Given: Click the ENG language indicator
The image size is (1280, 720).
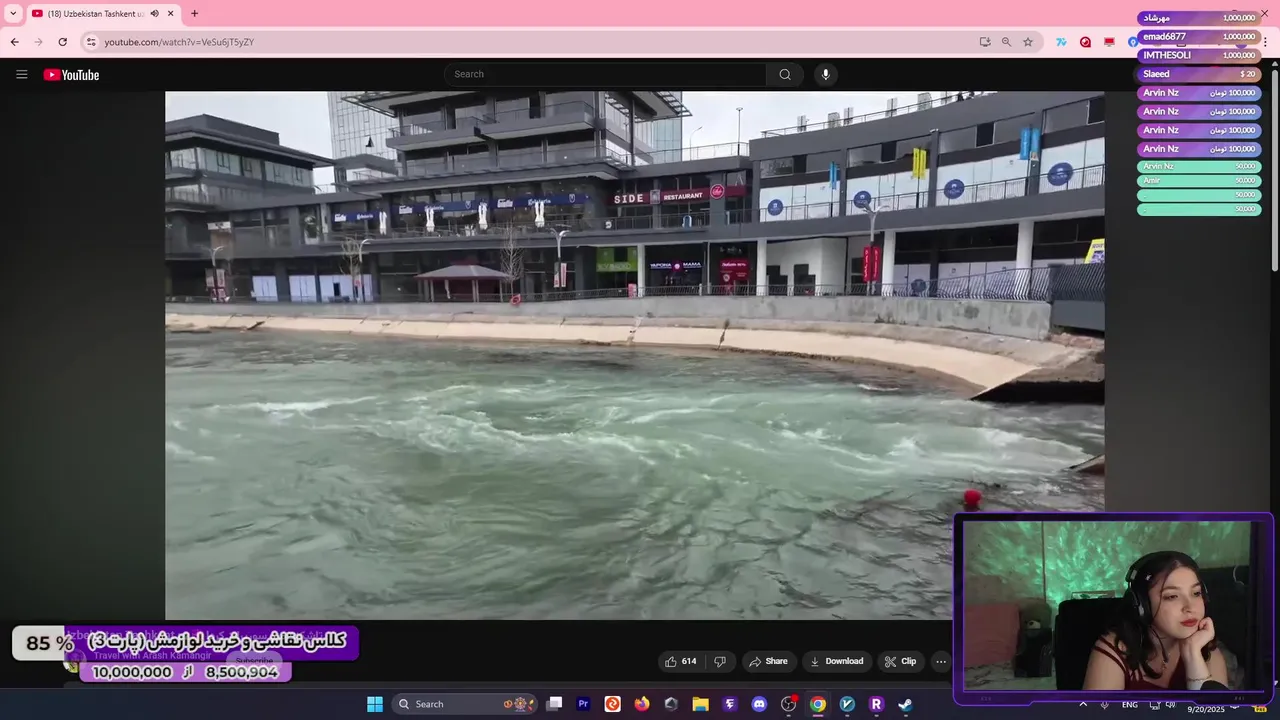Looking at the screenshot, I should [x=1130, y=705].
